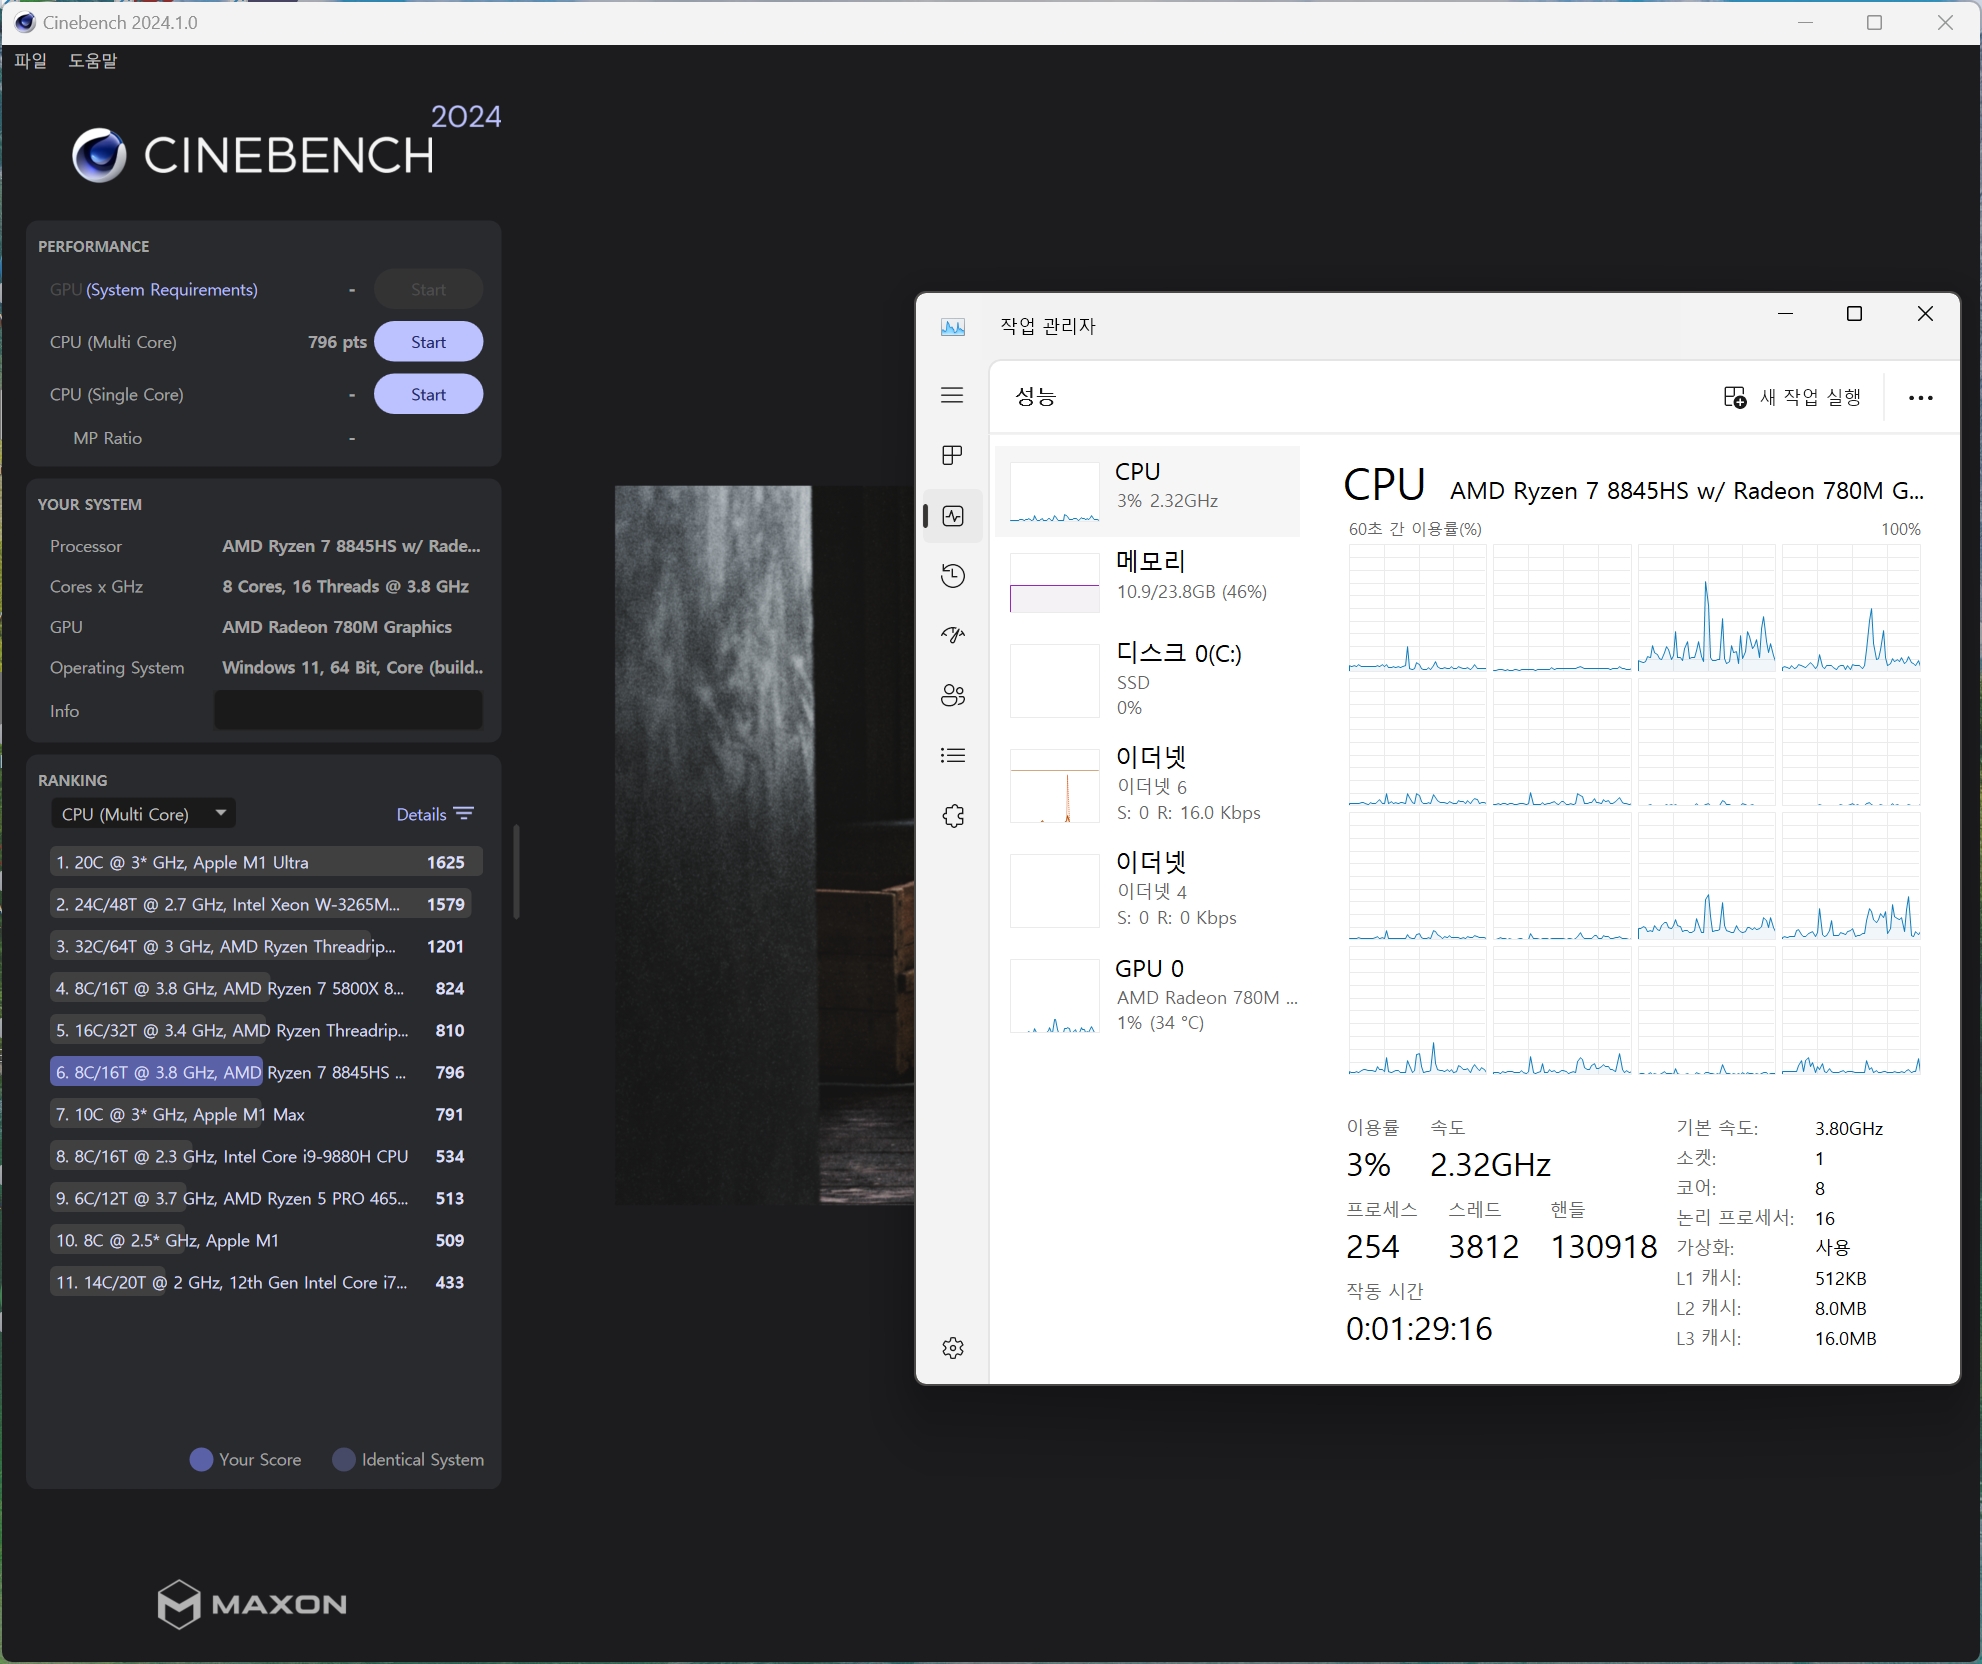This screenshot has width=1982, height=1664.
Task: Open the three-dot more options menu
Action: coord(1920,397)
